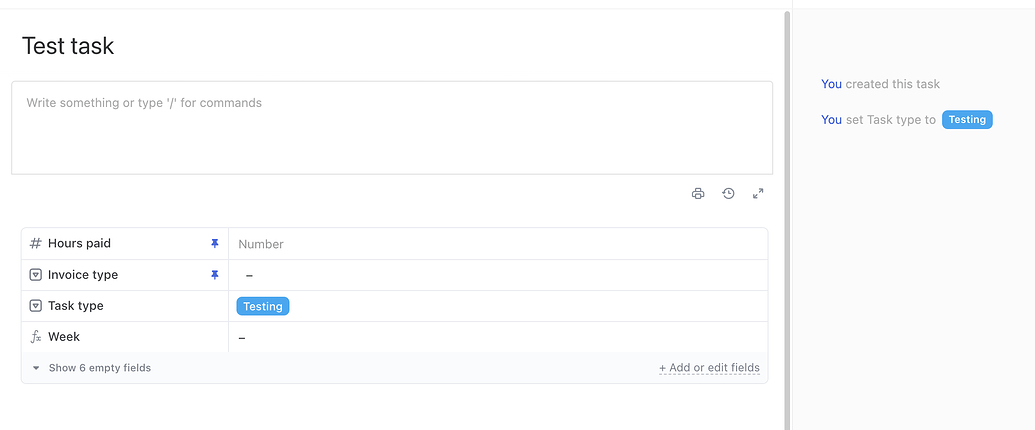Image resolution: width=1035 pixels, height=430 pixels.
Task: Click the hash icon beside Hours paid
Action: click(x=36, y=244)
